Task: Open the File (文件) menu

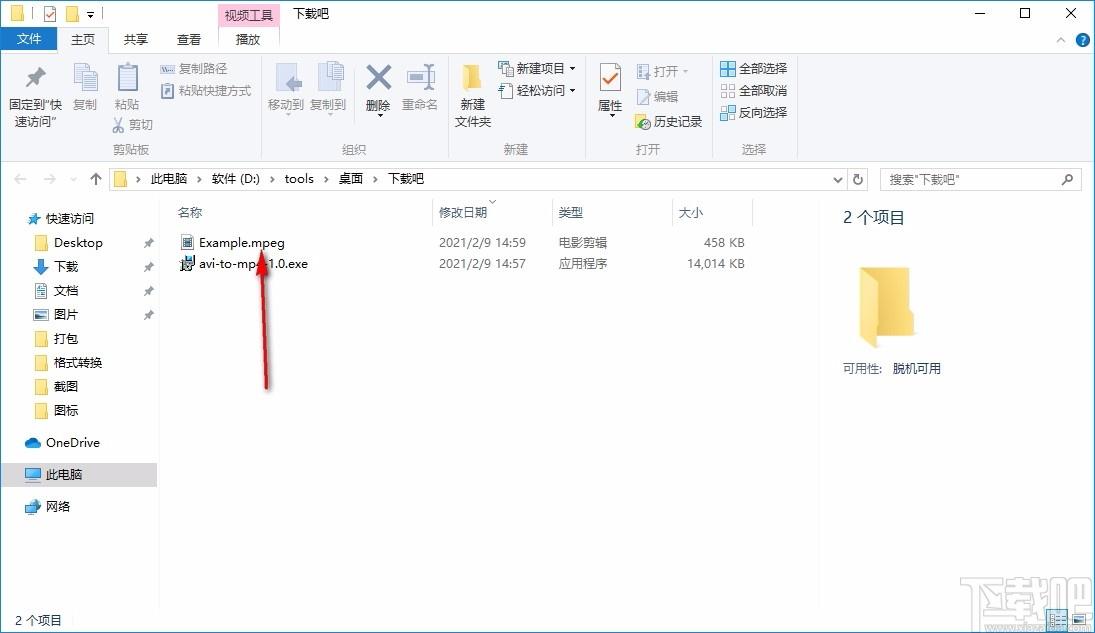Action: tap(29, 38)
